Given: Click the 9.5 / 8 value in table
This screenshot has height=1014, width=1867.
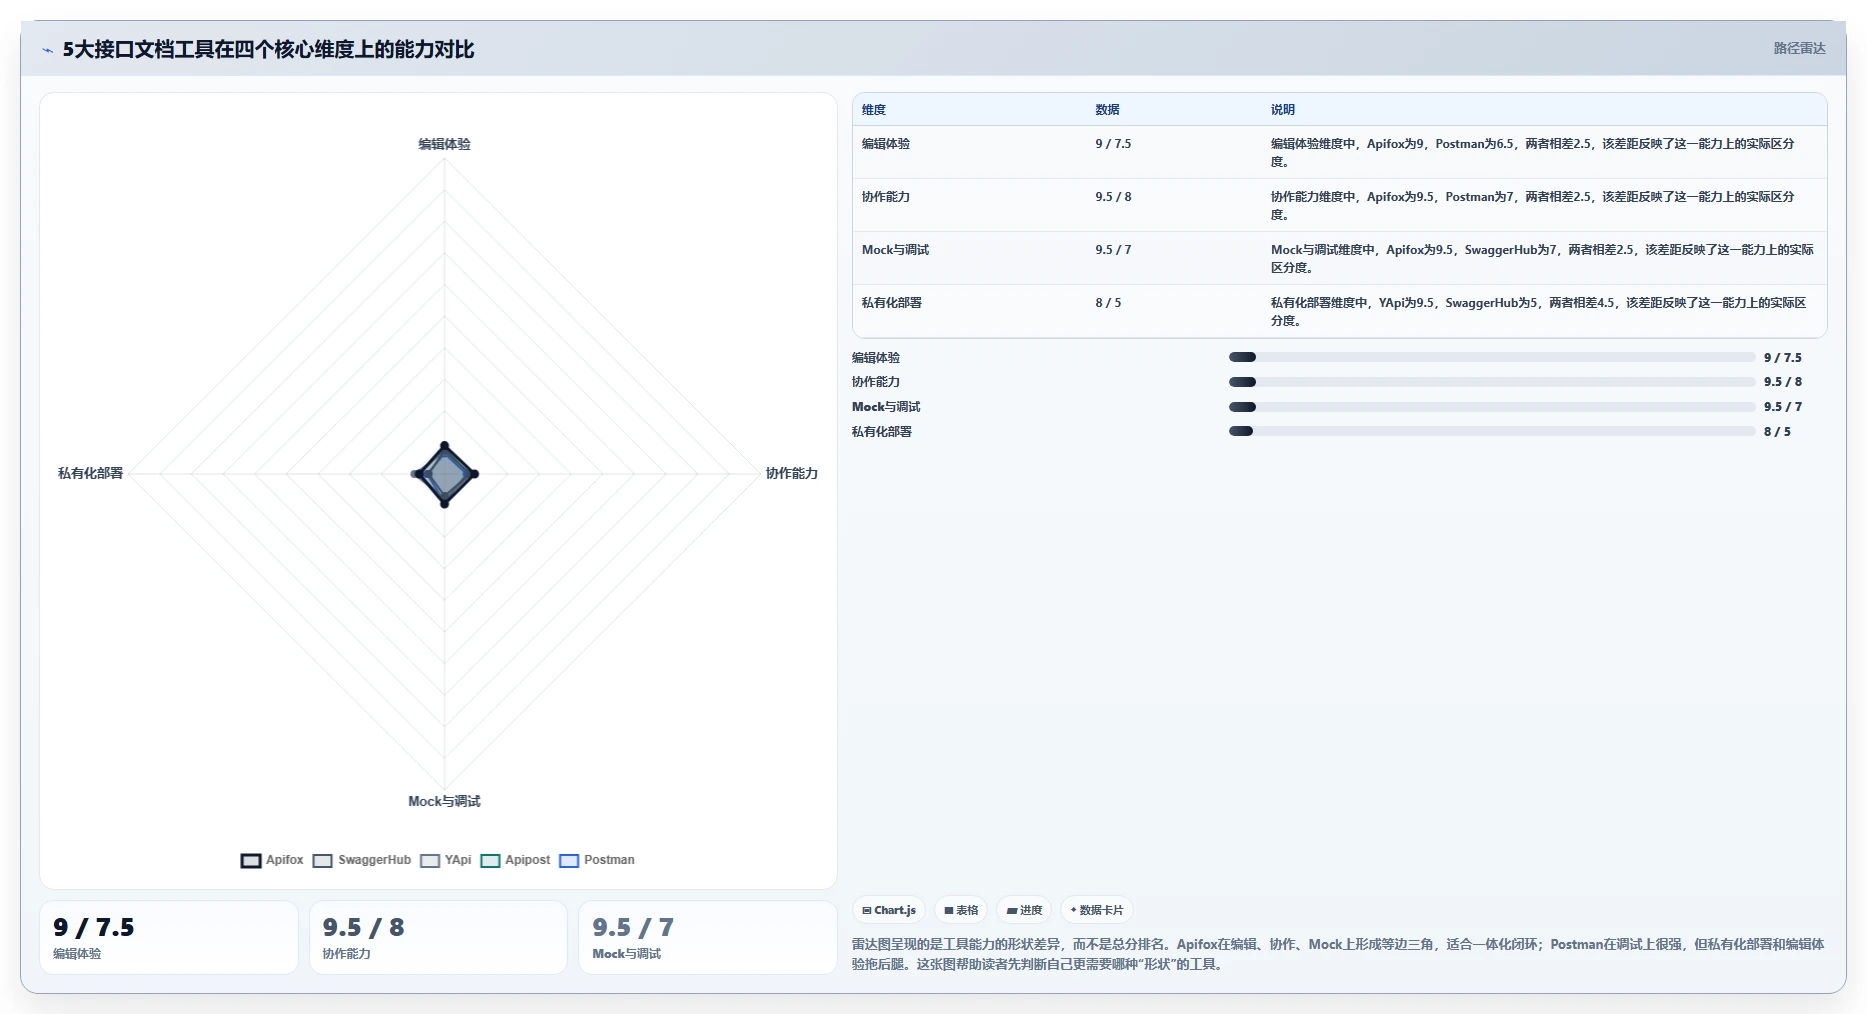Looking at the screenshot, I should tap(1113, 197).
